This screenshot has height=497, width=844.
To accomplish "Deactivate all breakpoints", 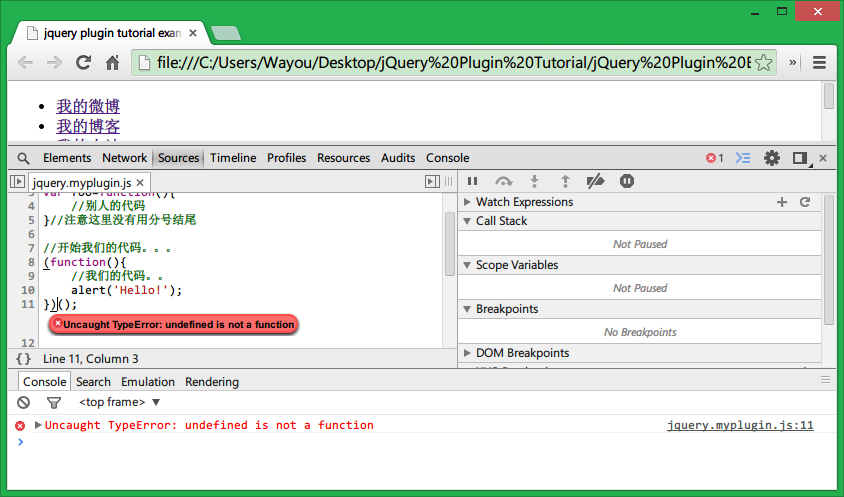I will click(x=595, y=181).
